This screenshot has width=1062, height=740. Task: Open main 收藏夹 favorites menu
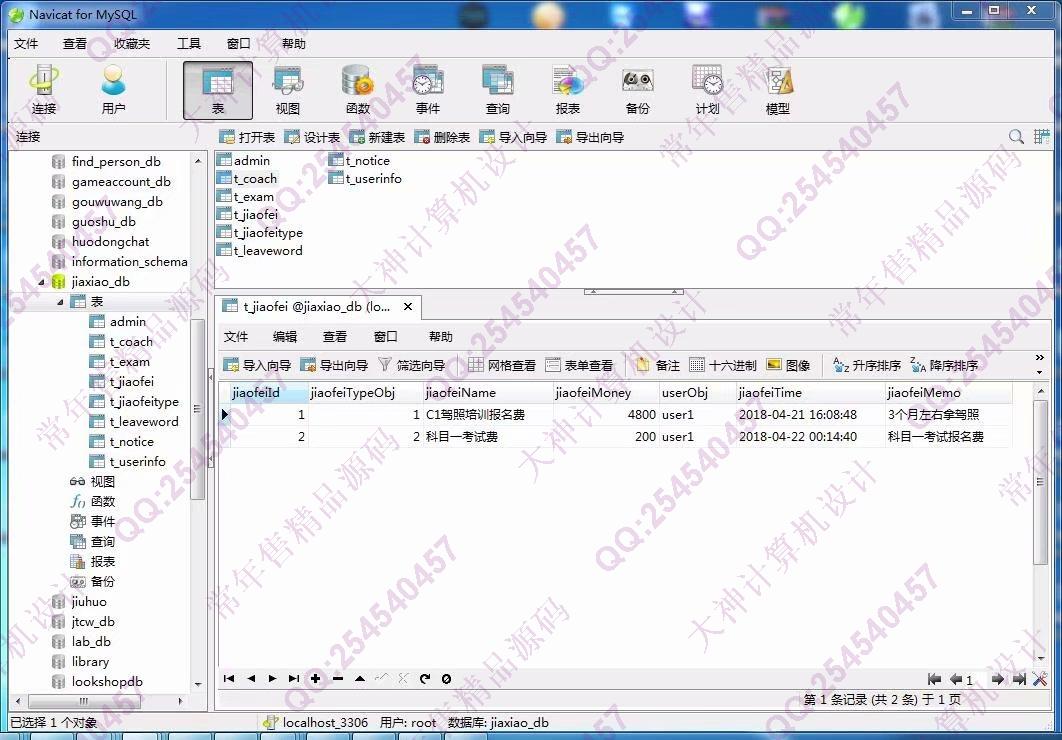click(x=132, y=44)
